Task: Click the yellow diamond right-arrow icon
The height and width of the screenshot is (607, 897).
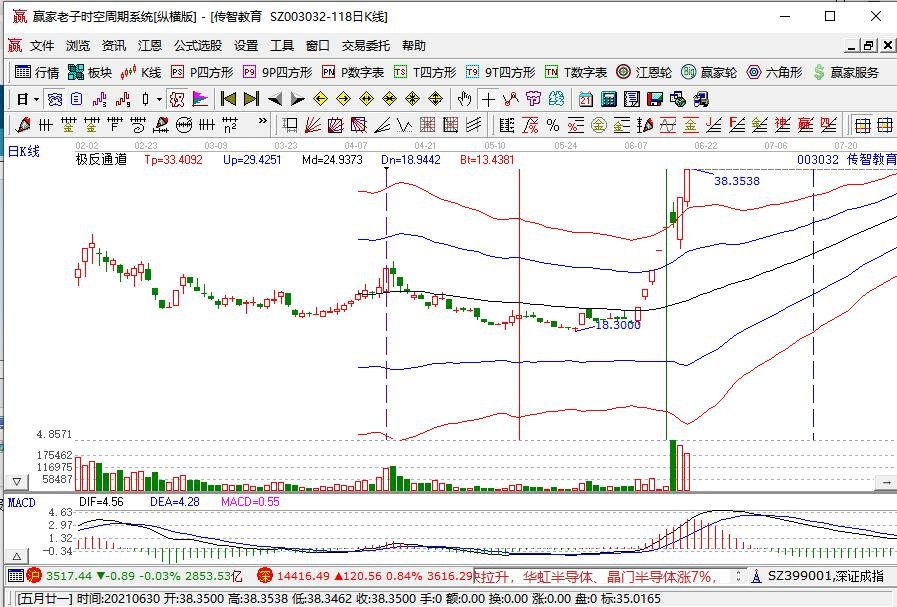Action: [343, 100]
